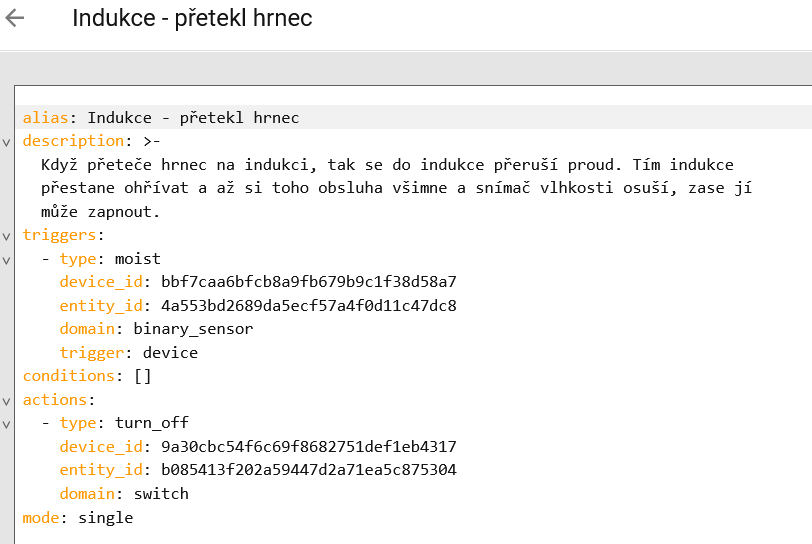812x544 pixels.
Task: Collapse the triggers section fold arrow
Action: tap(7, 237)
